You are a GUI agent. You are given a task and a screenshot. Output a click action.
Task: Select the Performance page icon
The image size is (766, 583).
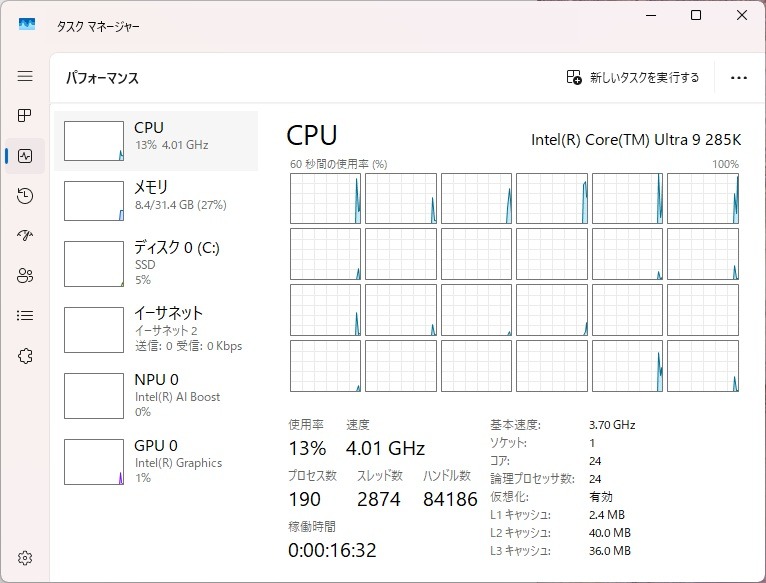coord(25,156)
